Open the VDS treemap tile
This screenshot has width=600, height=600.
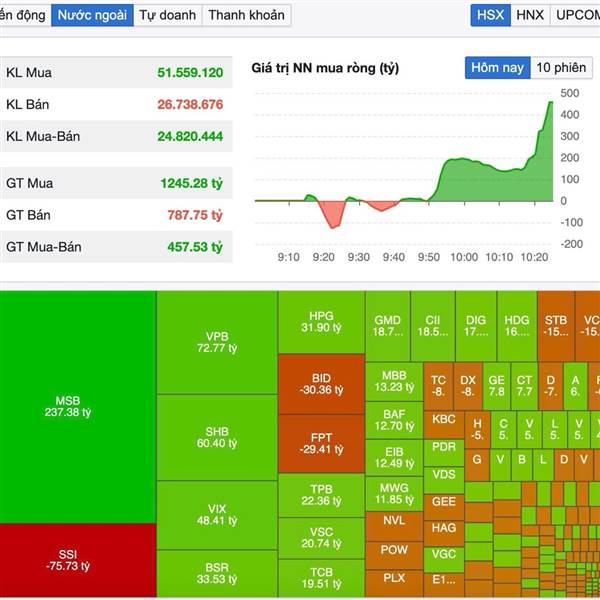click(x=444, y=480)
